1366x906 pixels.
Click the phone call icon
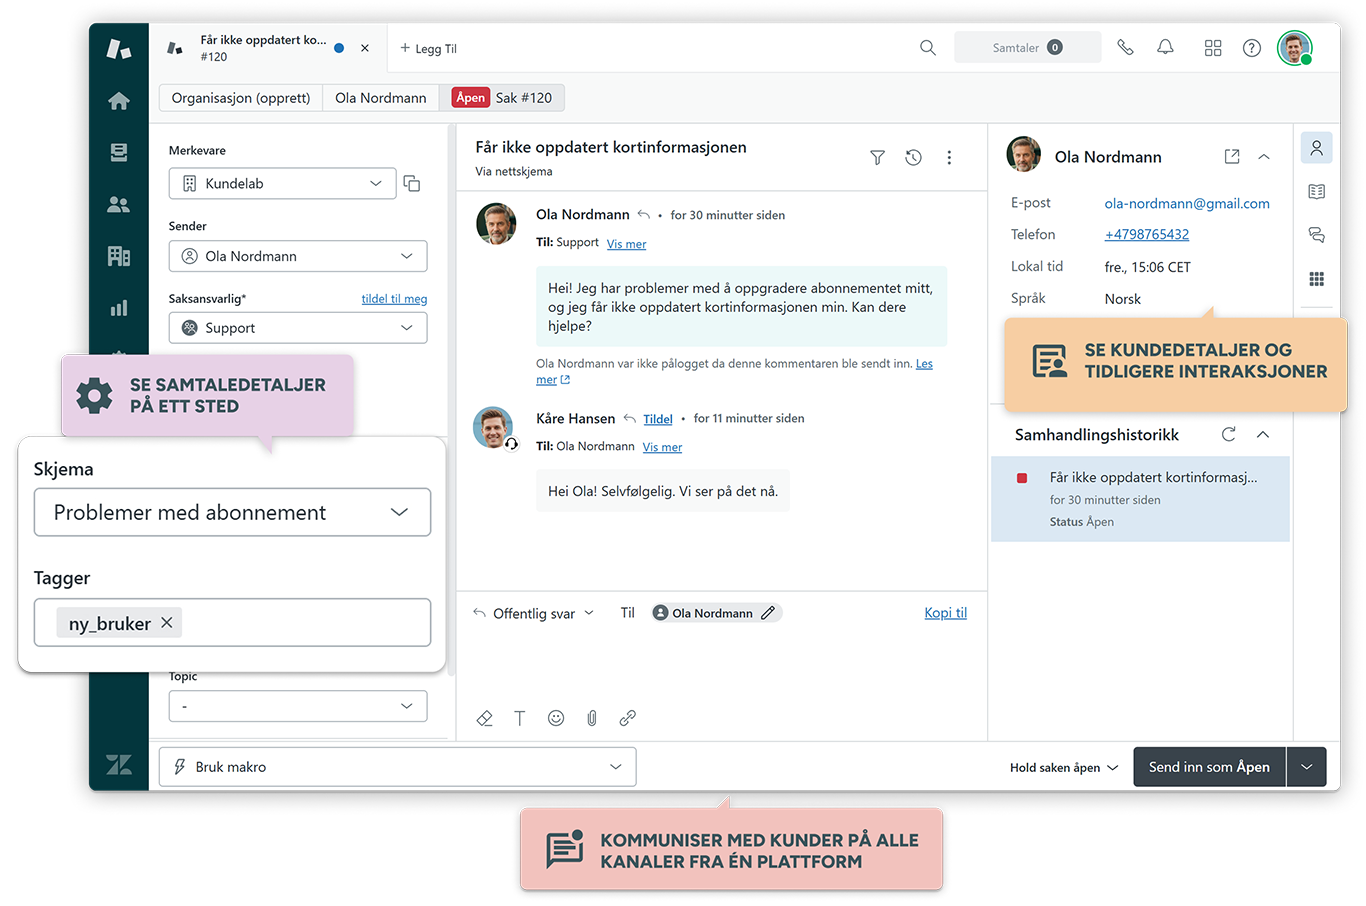click(x=1125, y=48)
